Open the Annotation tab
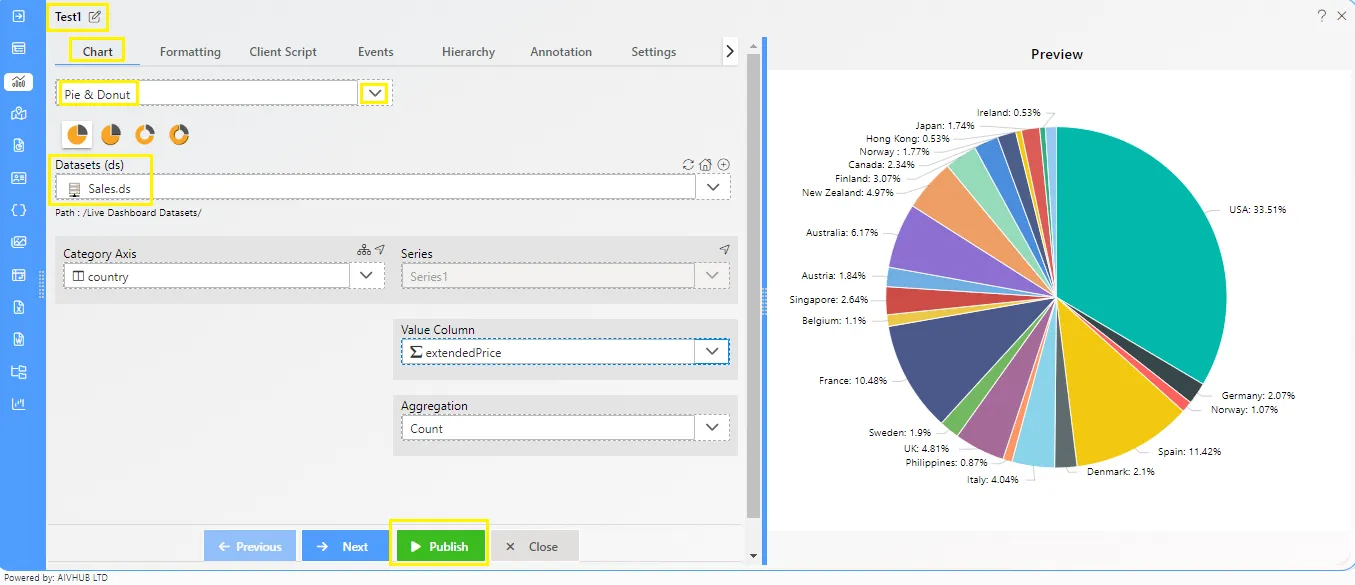Viewport: 1355px width, 585px height. (x=561, y=52)
